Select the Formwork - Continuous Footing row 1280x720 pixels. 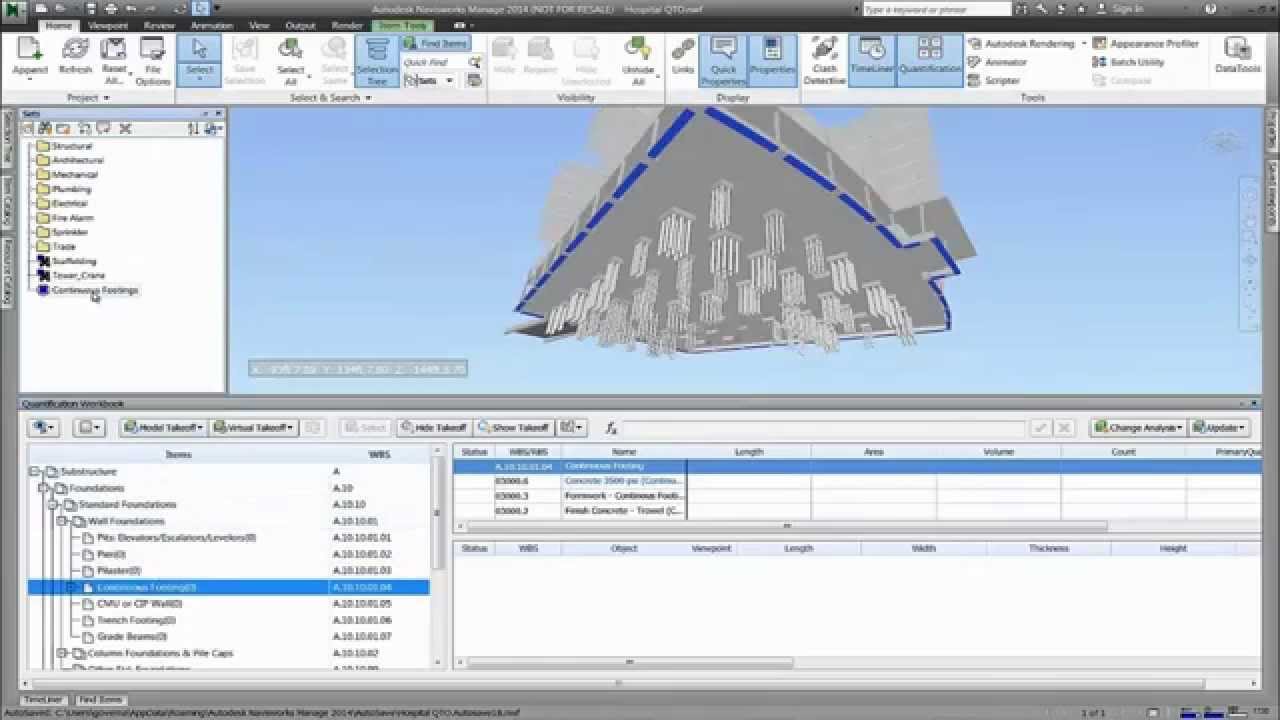857,496
